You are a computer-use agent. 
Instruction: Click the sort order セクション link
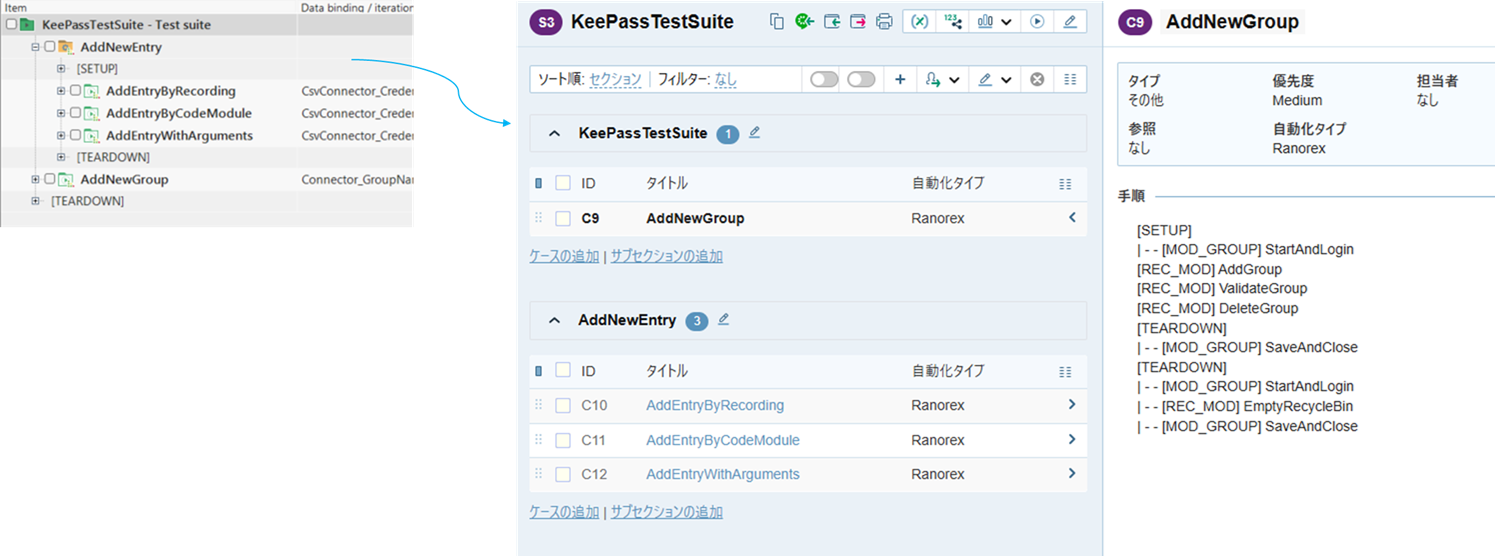[x=615, y=80]
